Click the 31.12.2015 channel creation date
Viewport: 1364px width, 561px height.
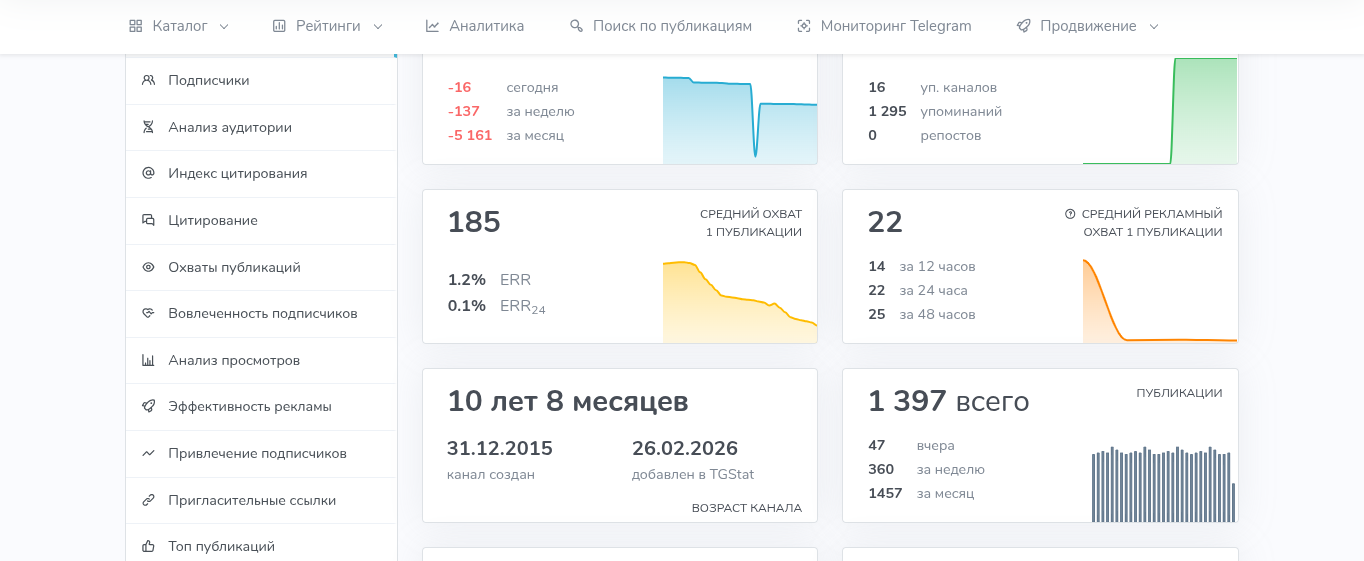click(500, 448)
